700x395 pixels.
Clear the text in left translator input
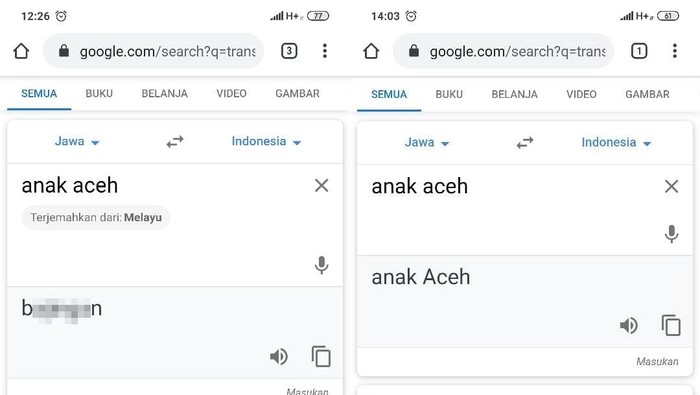[321, 185]
